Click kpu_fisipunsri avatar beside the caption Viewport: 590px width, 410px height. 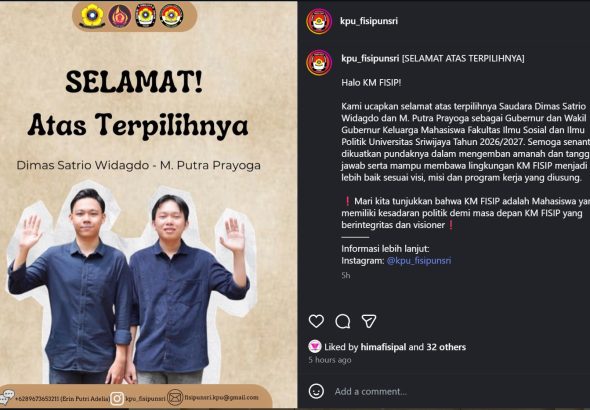pos(319,62)
